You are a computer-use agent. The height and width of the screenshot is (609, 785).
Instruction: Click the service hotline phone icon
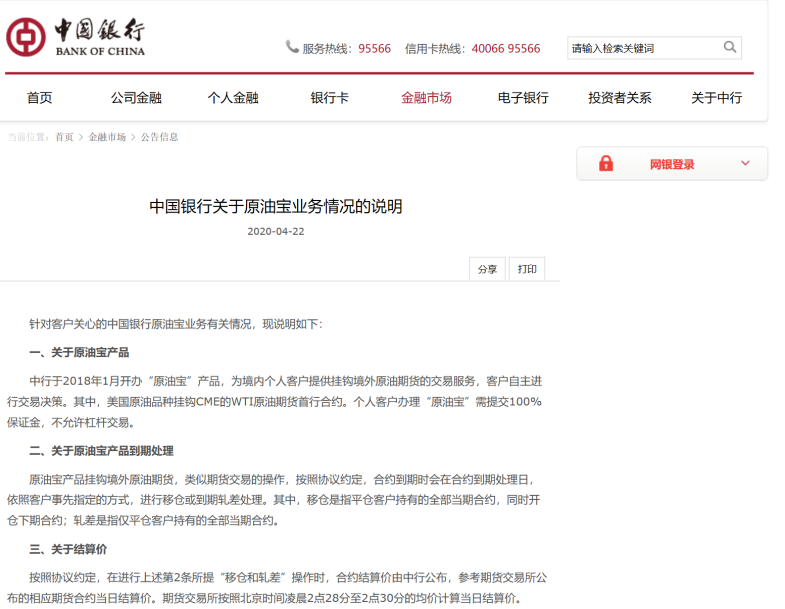tap(292, 47)
